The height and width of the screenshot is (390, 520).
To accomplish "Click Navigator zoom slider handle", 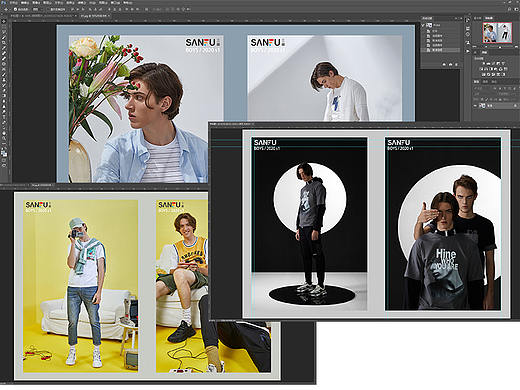I will (500, 47).
